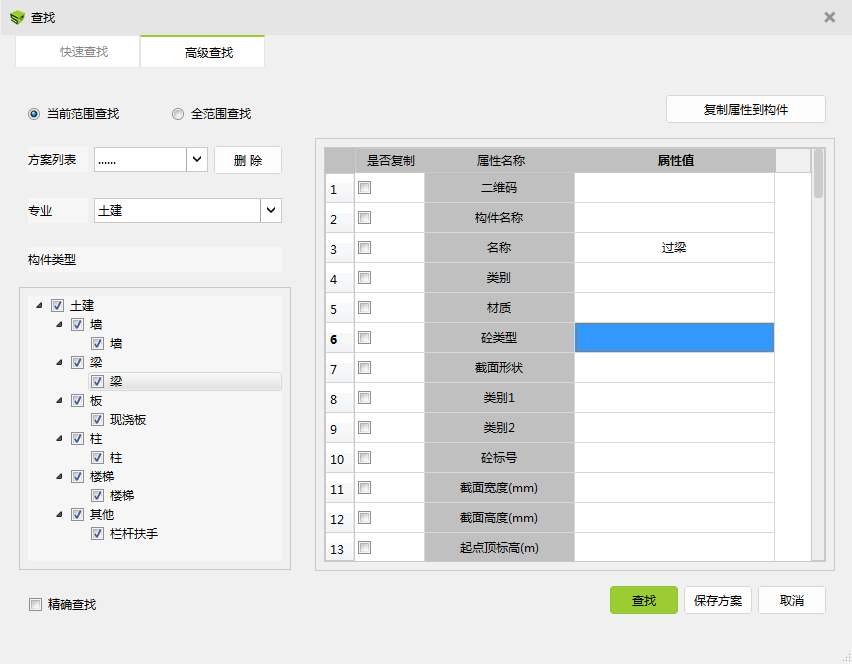This screenshot has height=664, width=852.
Task: Click the highlighted 砼类型 value cell
Action: click(x=674, y=338)
